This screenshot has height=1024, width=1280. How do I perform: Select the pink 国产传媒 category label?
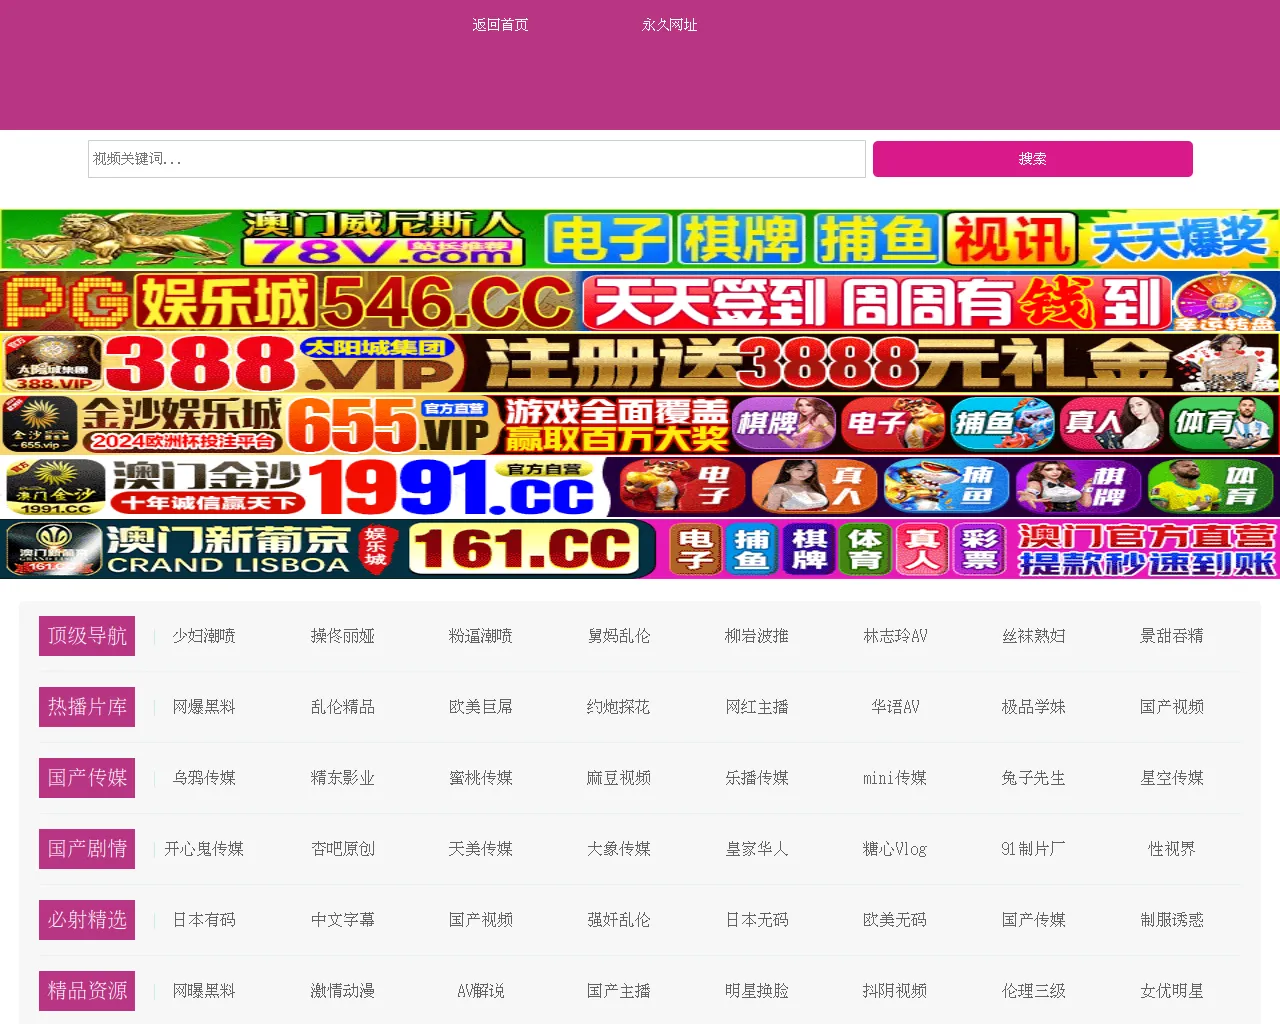click(x=87, y=778)
